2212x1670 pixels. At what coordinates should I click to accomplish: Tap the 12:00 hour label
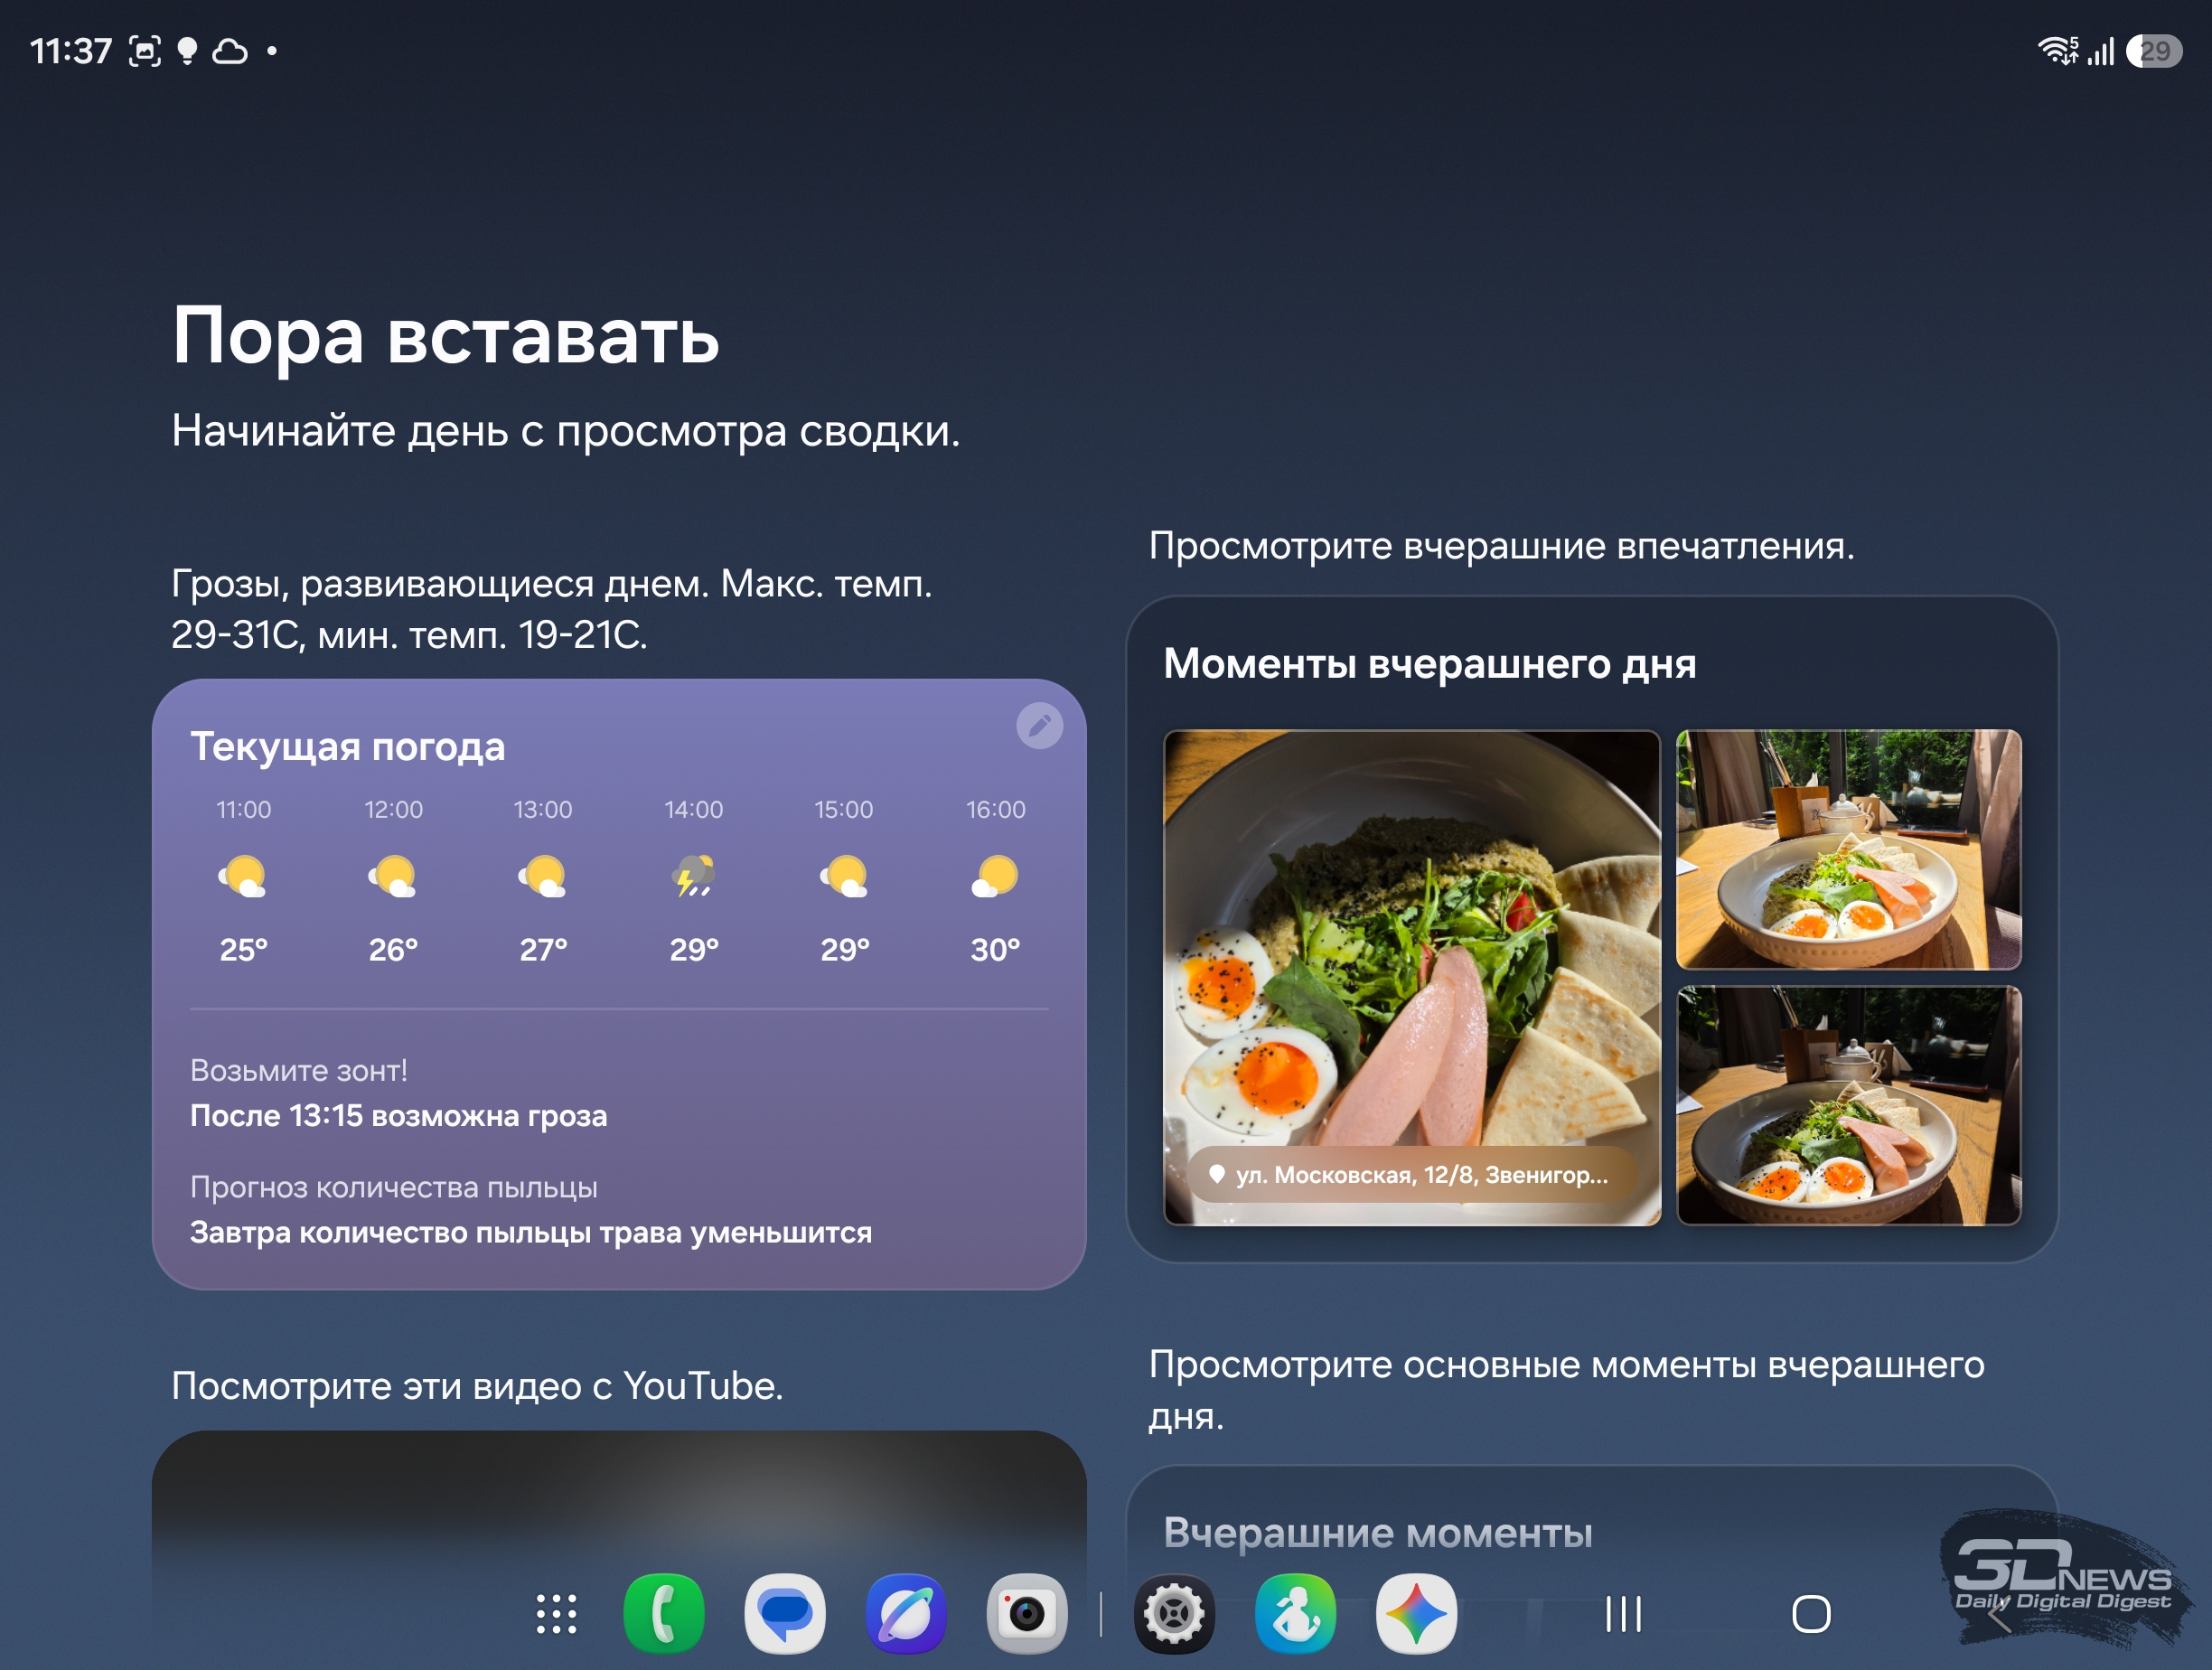click(x=393, y=810)
